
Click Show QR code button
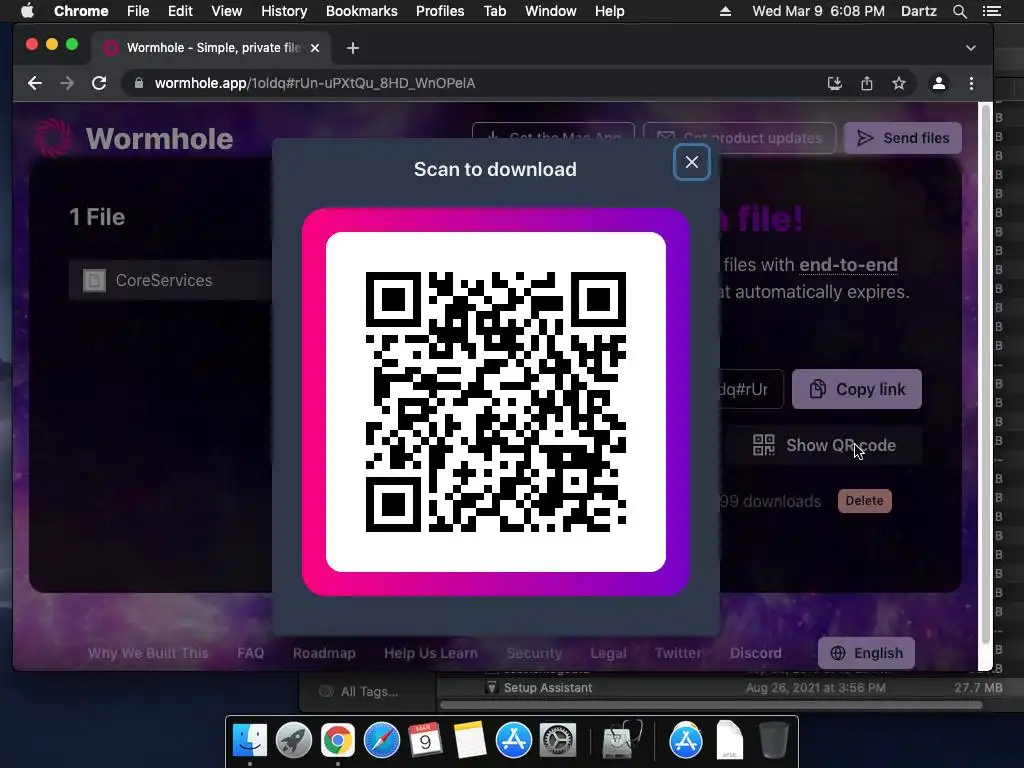coord(824,445)
